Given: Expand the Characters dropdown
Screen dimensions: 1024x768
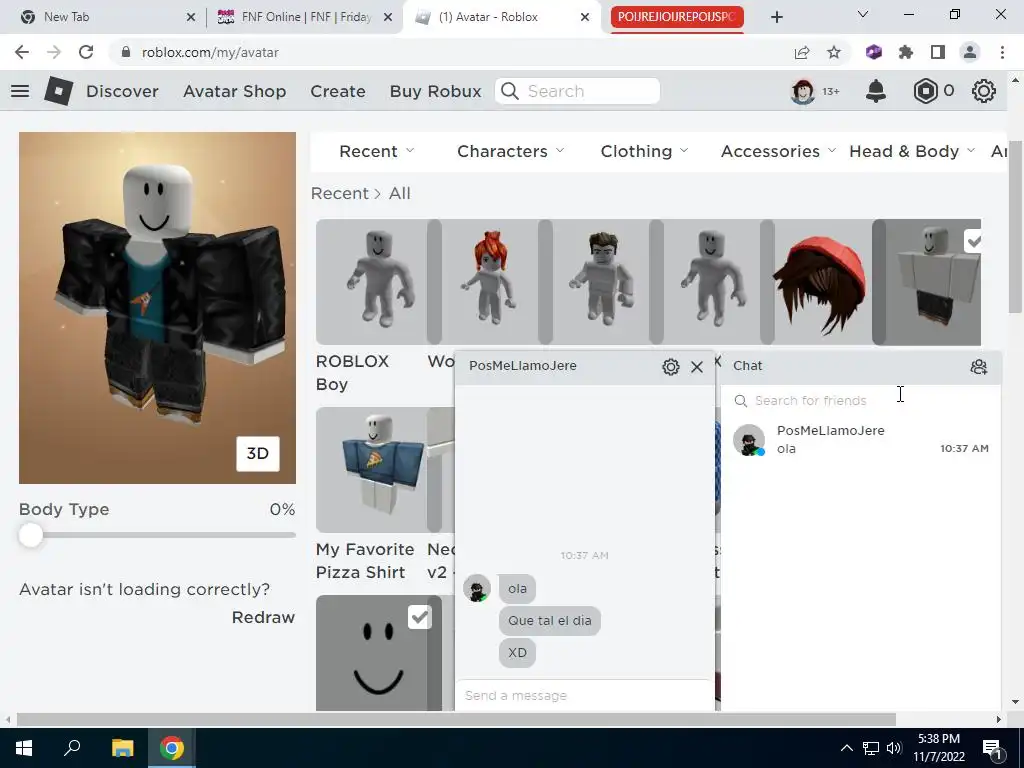Looking at the screenshot, I should (x=511, y=152).
